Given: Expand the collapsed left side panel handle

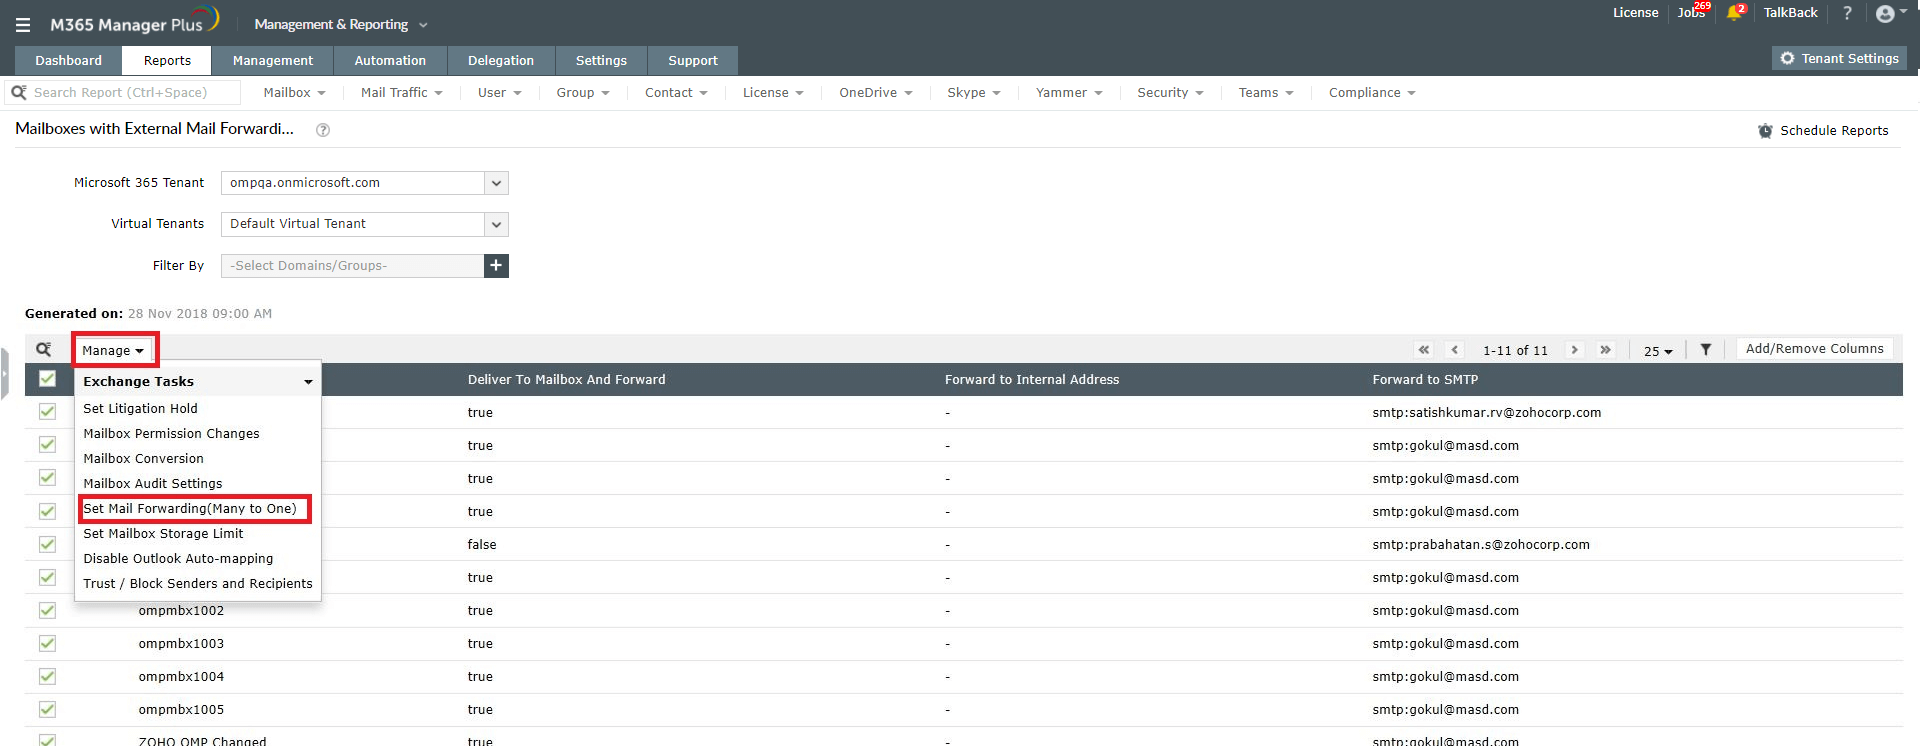Looking at the screenshot, I should coord(4,374).
